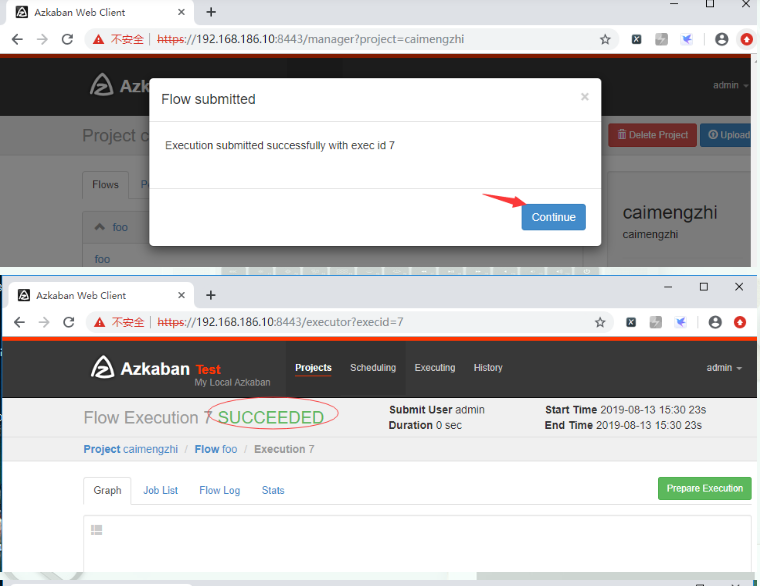
Task: Click address bar URL in bottom browser window
Action: 280,322
